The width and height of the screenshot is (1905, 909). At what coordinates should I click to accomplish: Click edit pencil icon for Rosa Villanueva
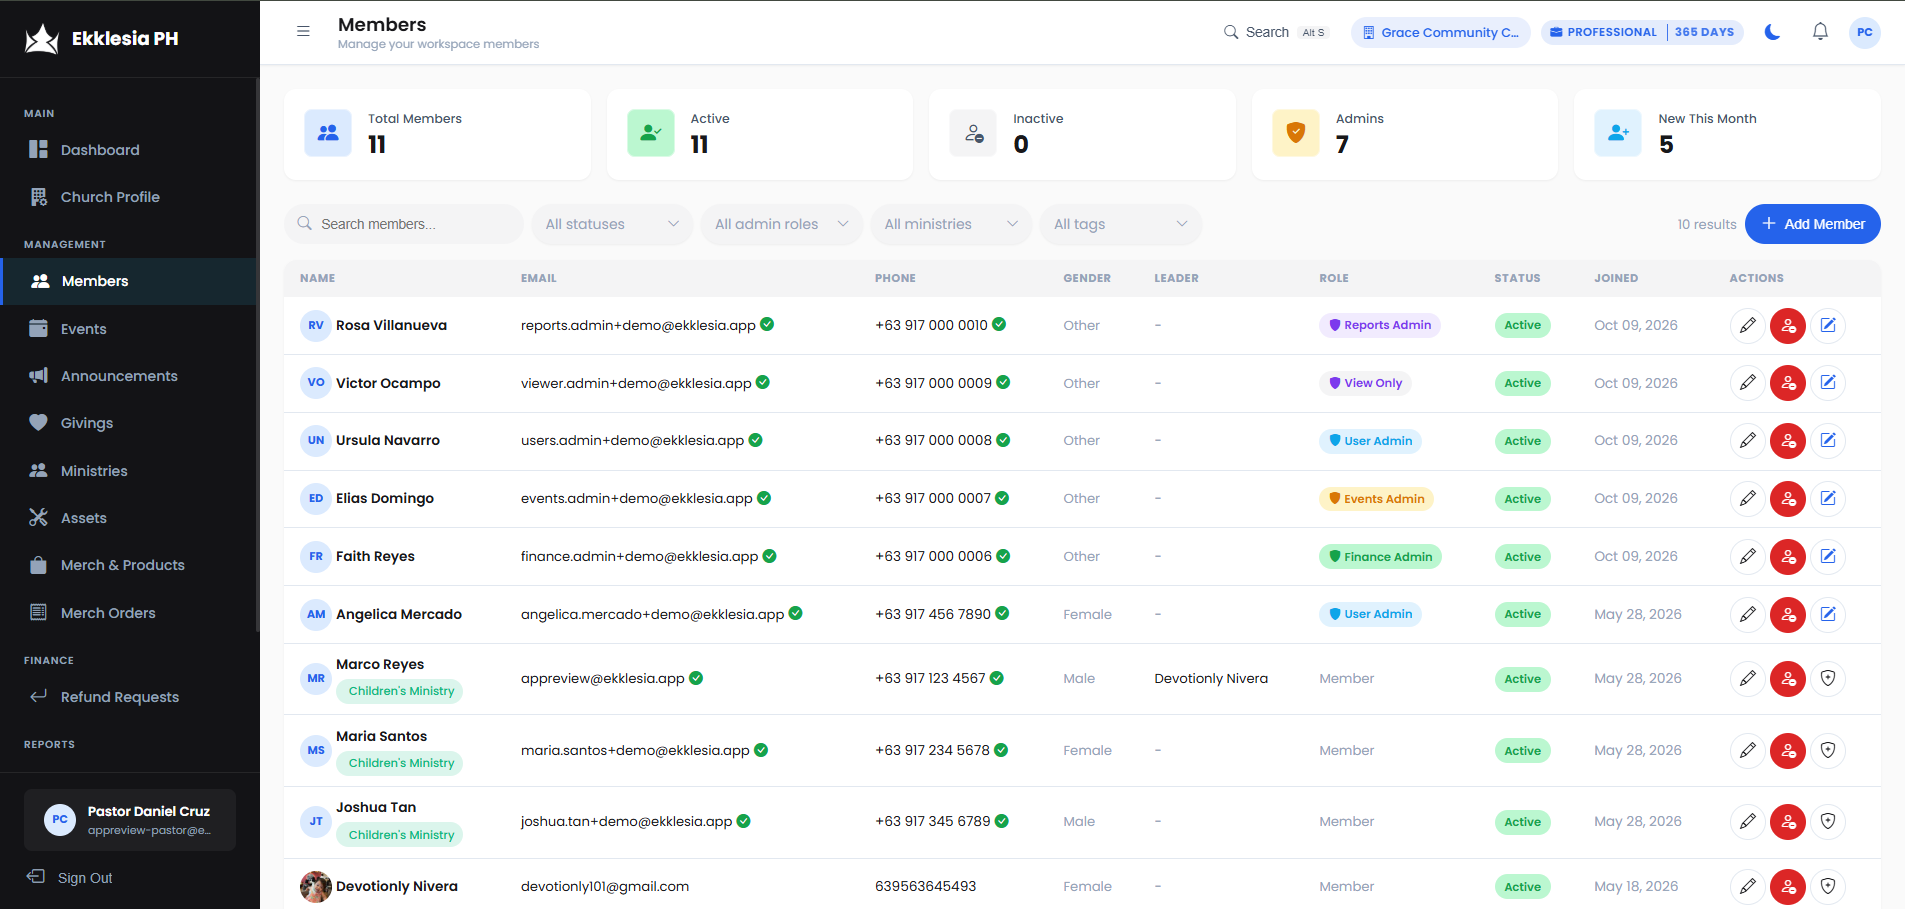[1748, 325]
